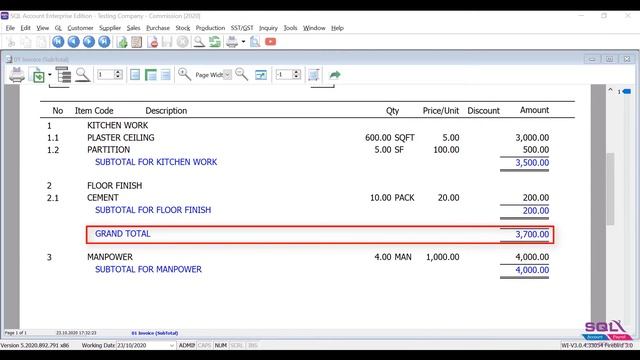Click the copies spinner arrows

(x=297, y=75)
